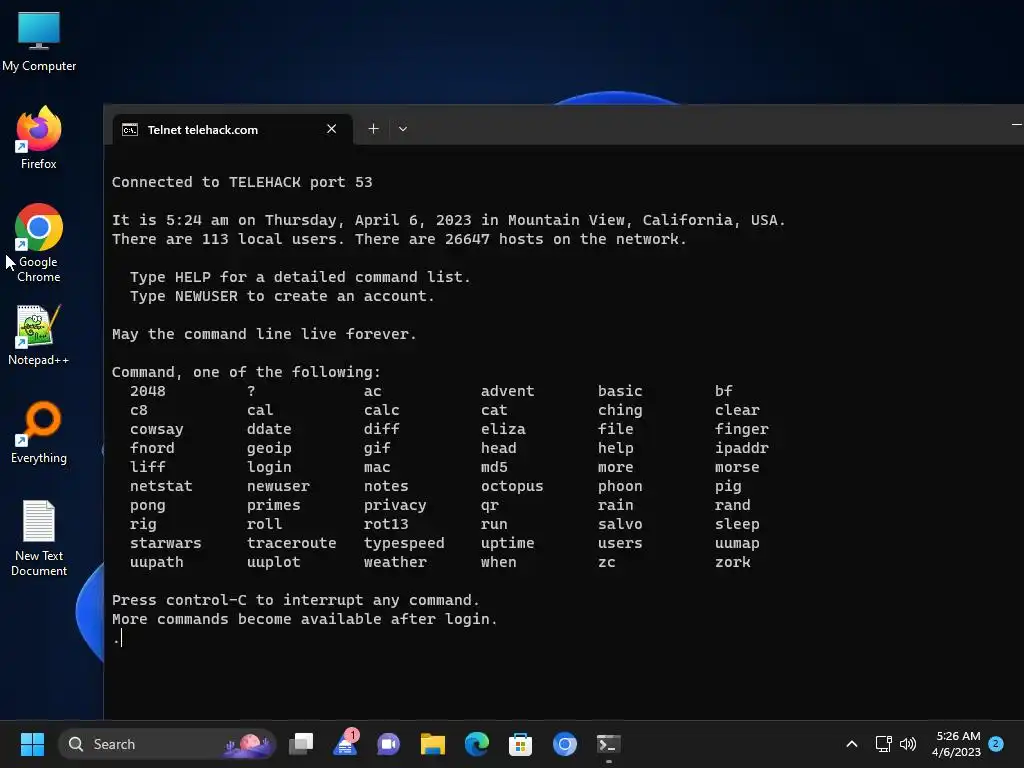The image size is (1024, 768).
Task: Click the 'salvo' command text
Action: [620, 524]
